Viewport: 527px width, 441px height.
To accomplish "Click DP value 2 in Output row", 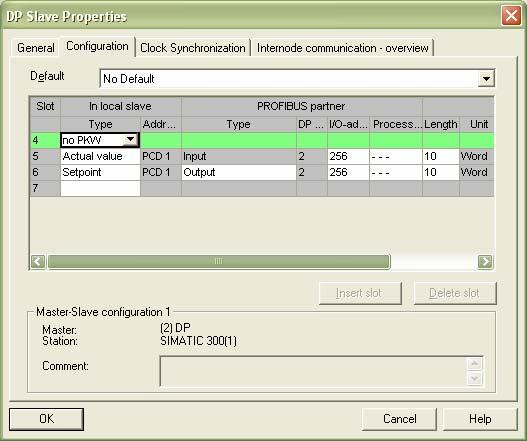I will [x=312, y=172].
